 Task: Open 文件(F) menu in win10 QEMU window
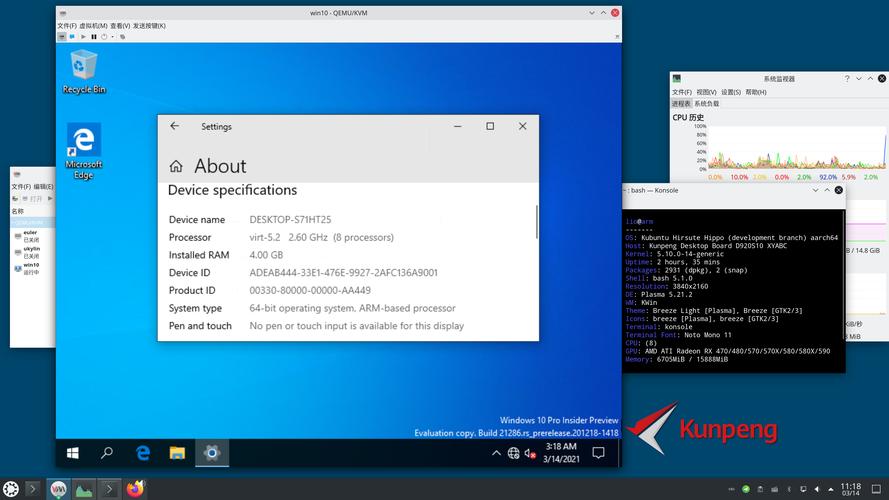(67, 26)
